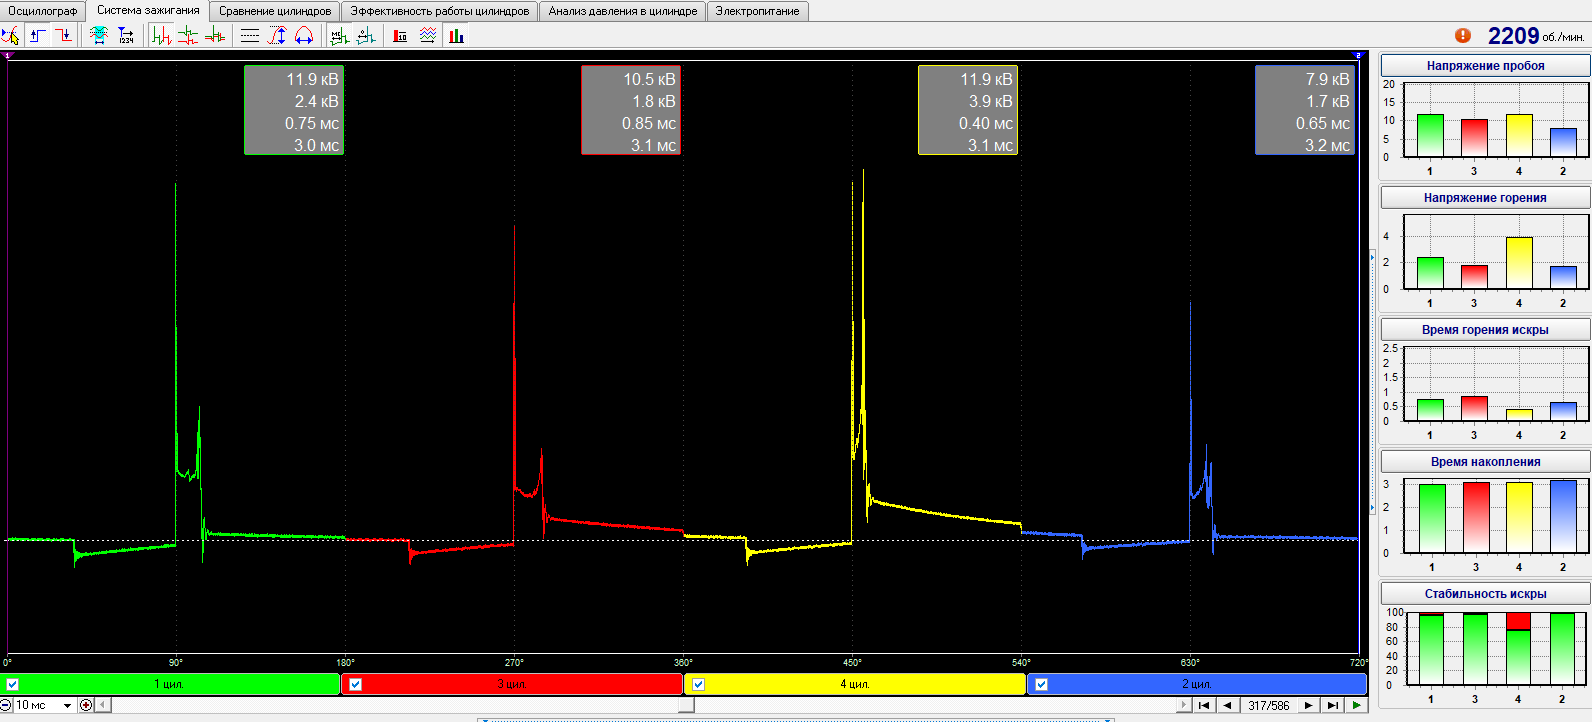Click the 2209 об./мин RPM readout
Screen dimensions: 1592x722
(x=1536, y=36)
